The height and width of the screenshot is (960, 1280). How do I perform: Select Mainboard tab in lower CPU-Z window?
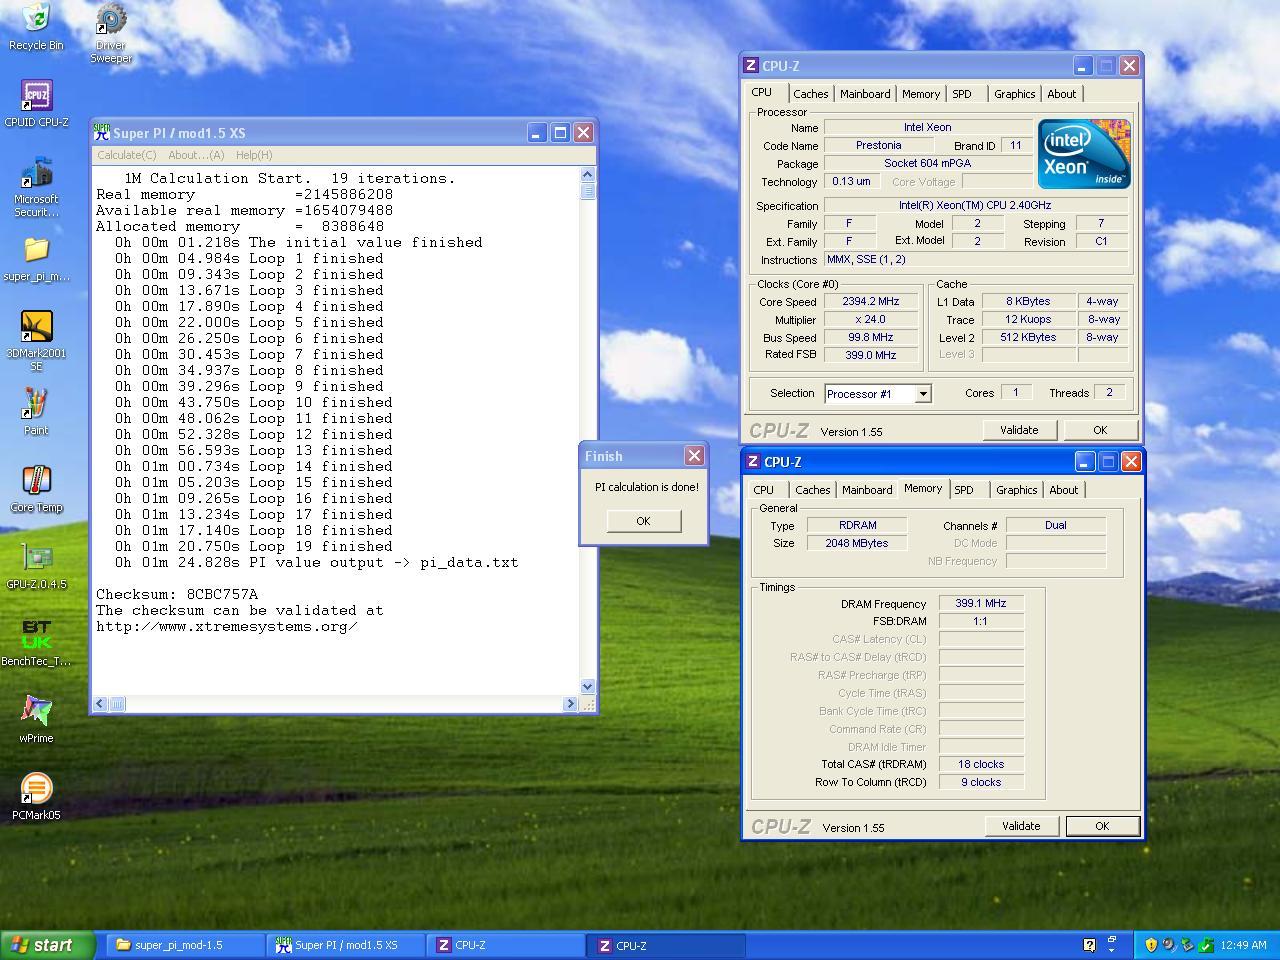pos(867,490)
